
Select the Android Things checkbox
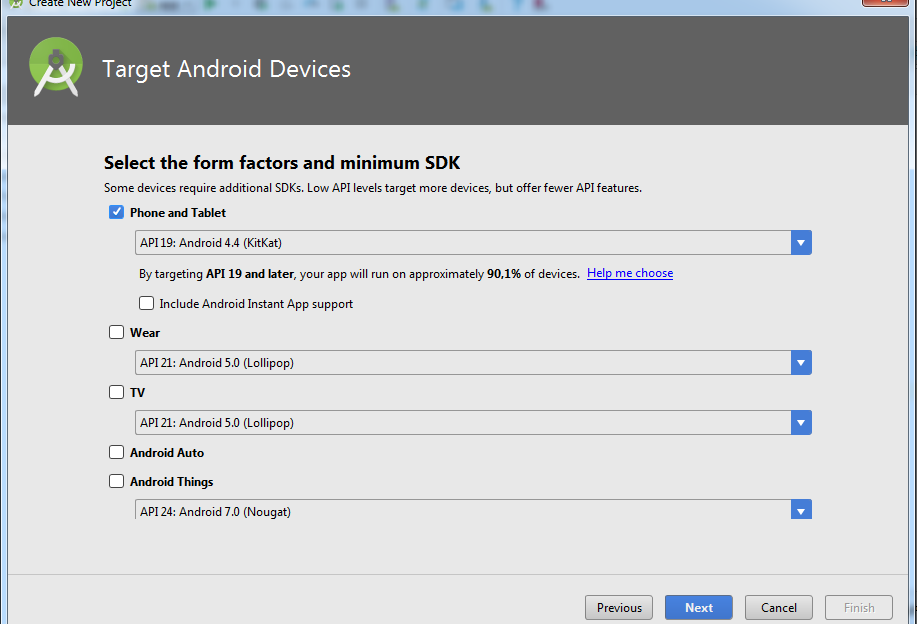(x=117, y=481)
